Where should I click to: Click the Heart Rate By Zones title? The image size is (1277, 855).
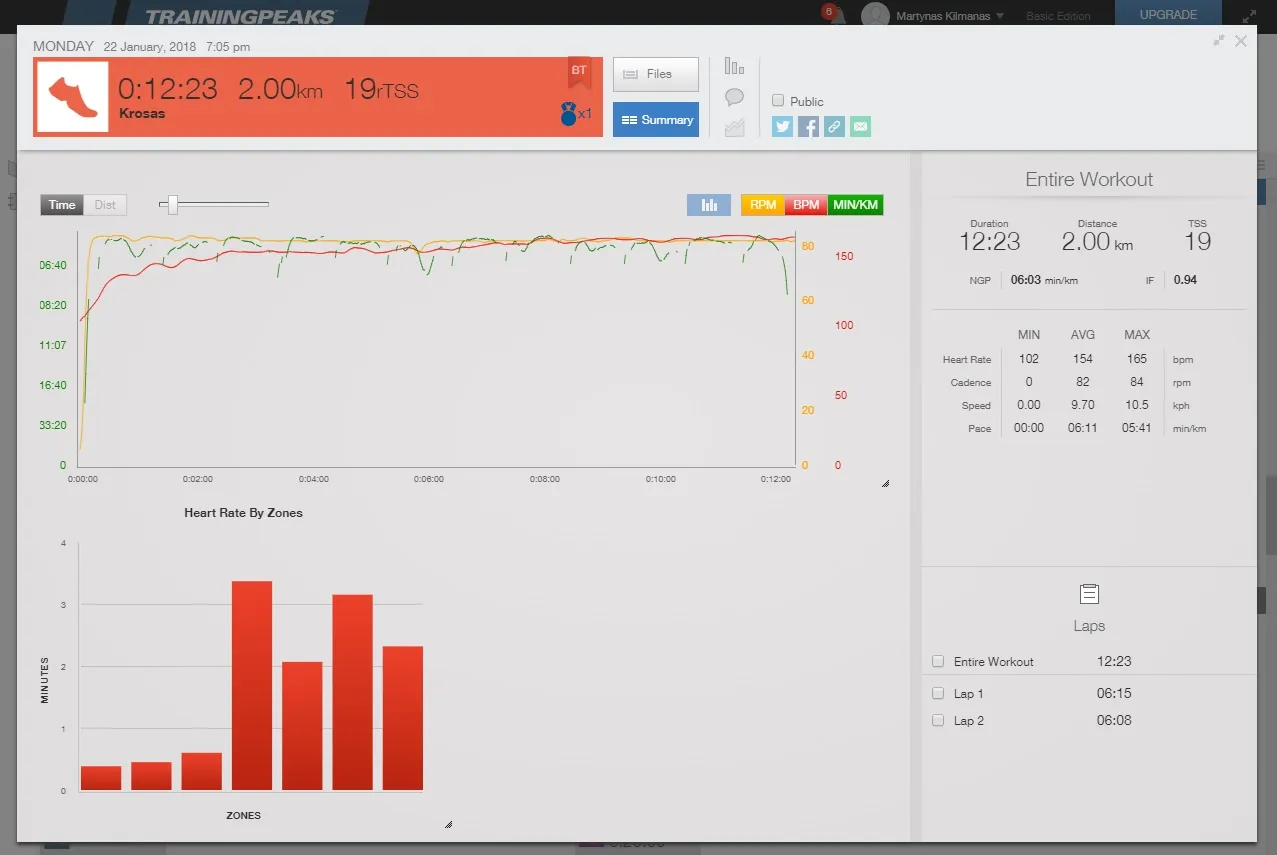click(243, 513)
